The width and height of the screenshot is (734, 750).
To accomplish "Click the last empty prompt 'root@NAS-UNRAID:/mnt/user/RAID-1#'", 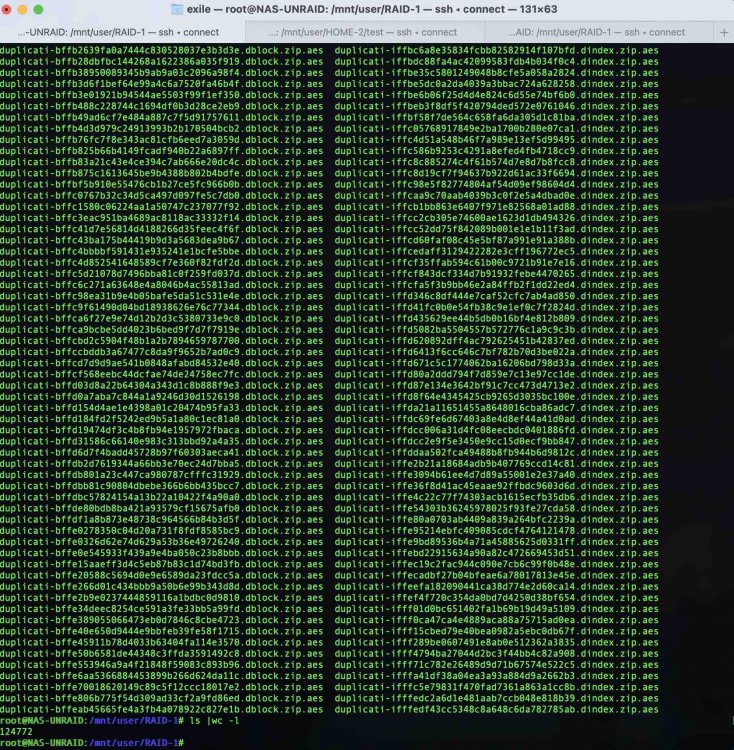I will click(92, 743).
